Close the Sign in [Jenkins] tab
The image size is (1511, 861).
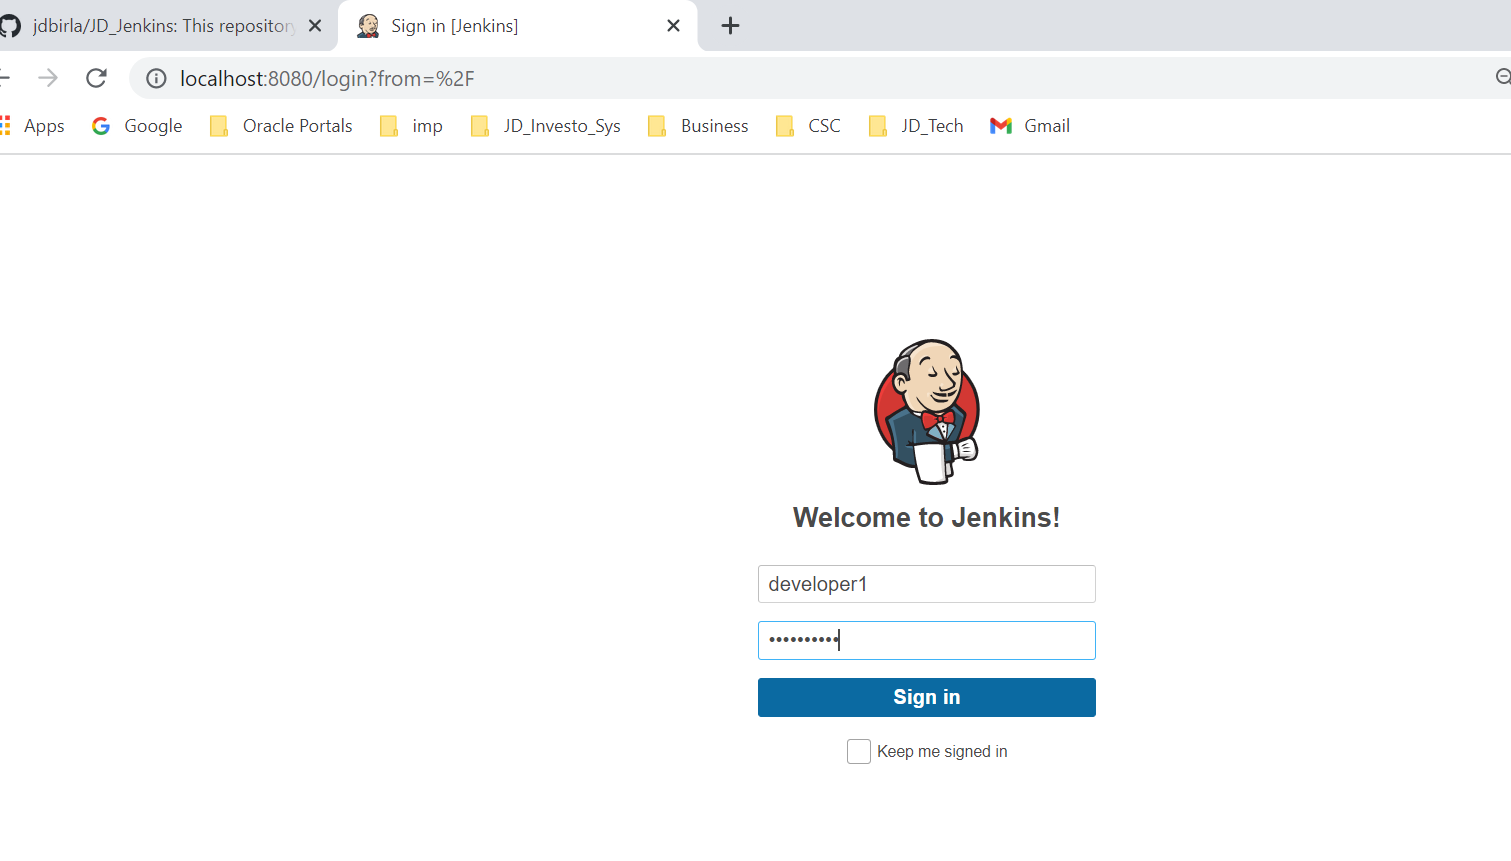click(673, 26)
